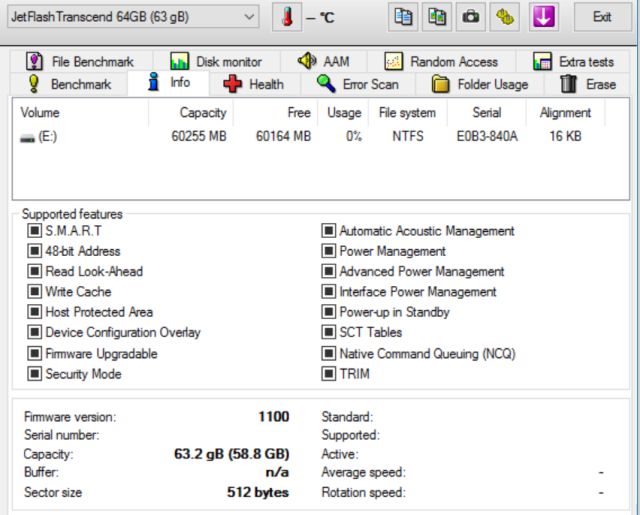The width and height of the screenshot is (640, 515).
Task: Toggle Native Command Queuing (NCQ) checkbox
Action: [328, 353]
